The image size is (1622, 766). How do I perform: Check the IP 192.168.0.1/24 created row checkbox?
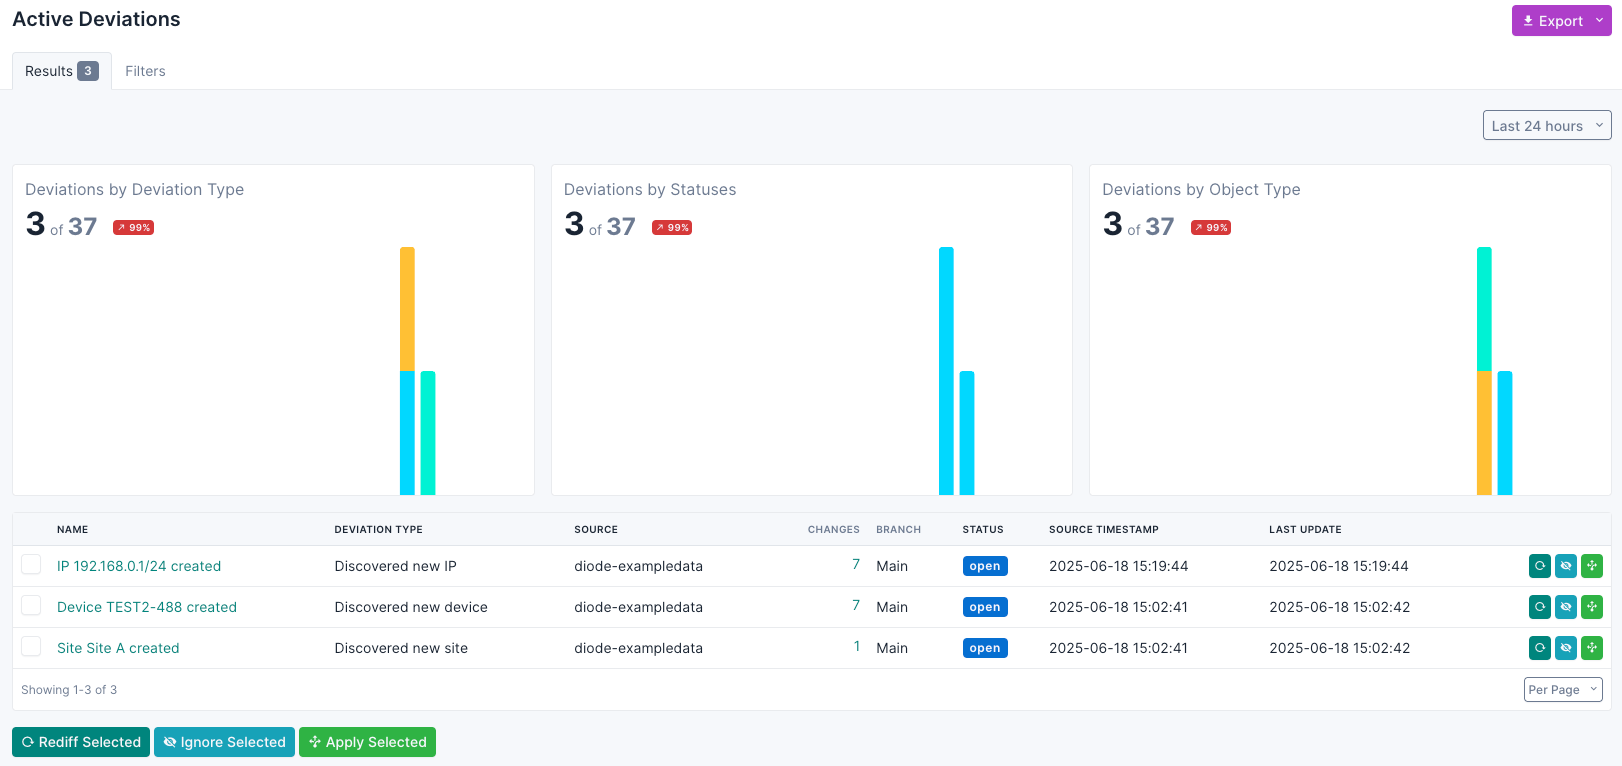tap(32, 565)
